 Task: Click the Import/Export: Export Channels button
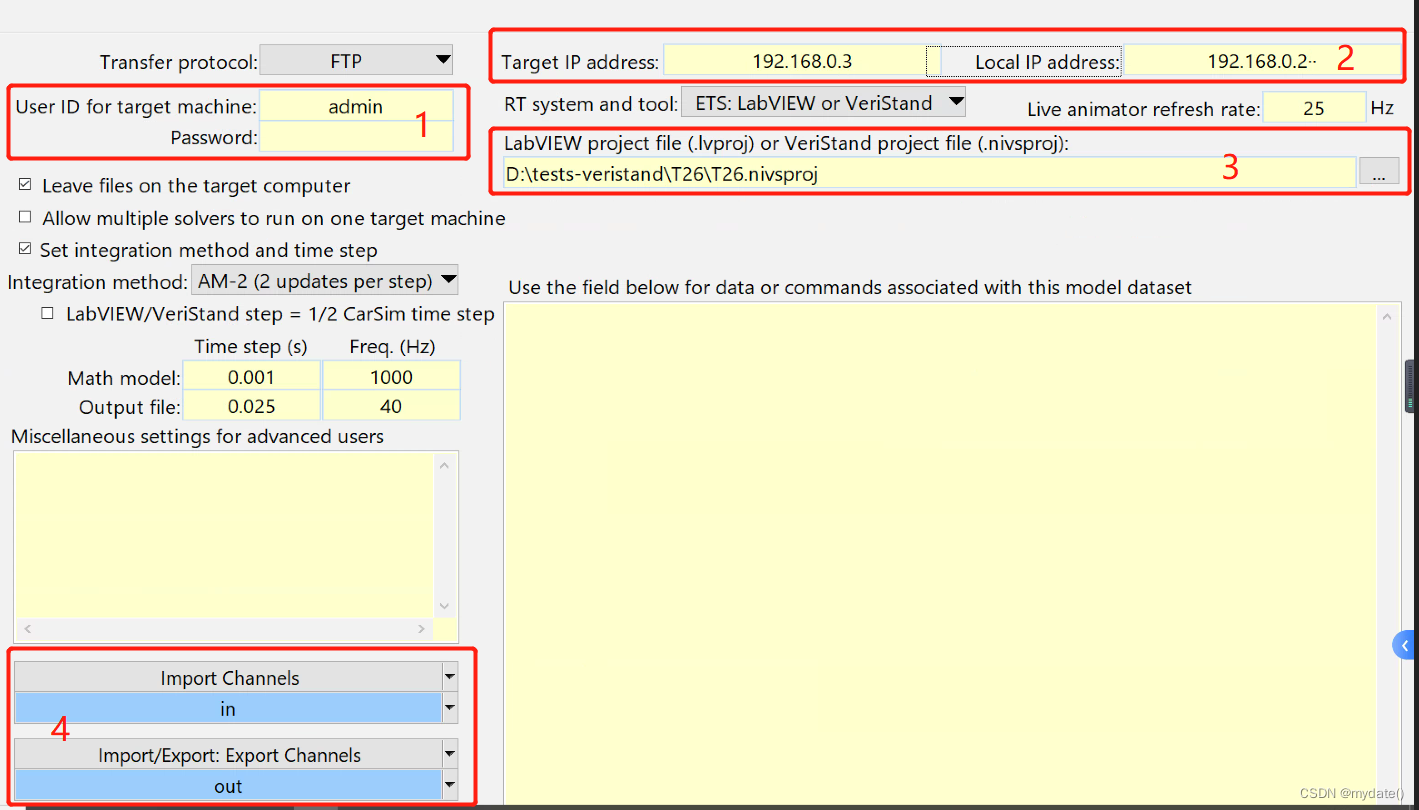(228, 754)
